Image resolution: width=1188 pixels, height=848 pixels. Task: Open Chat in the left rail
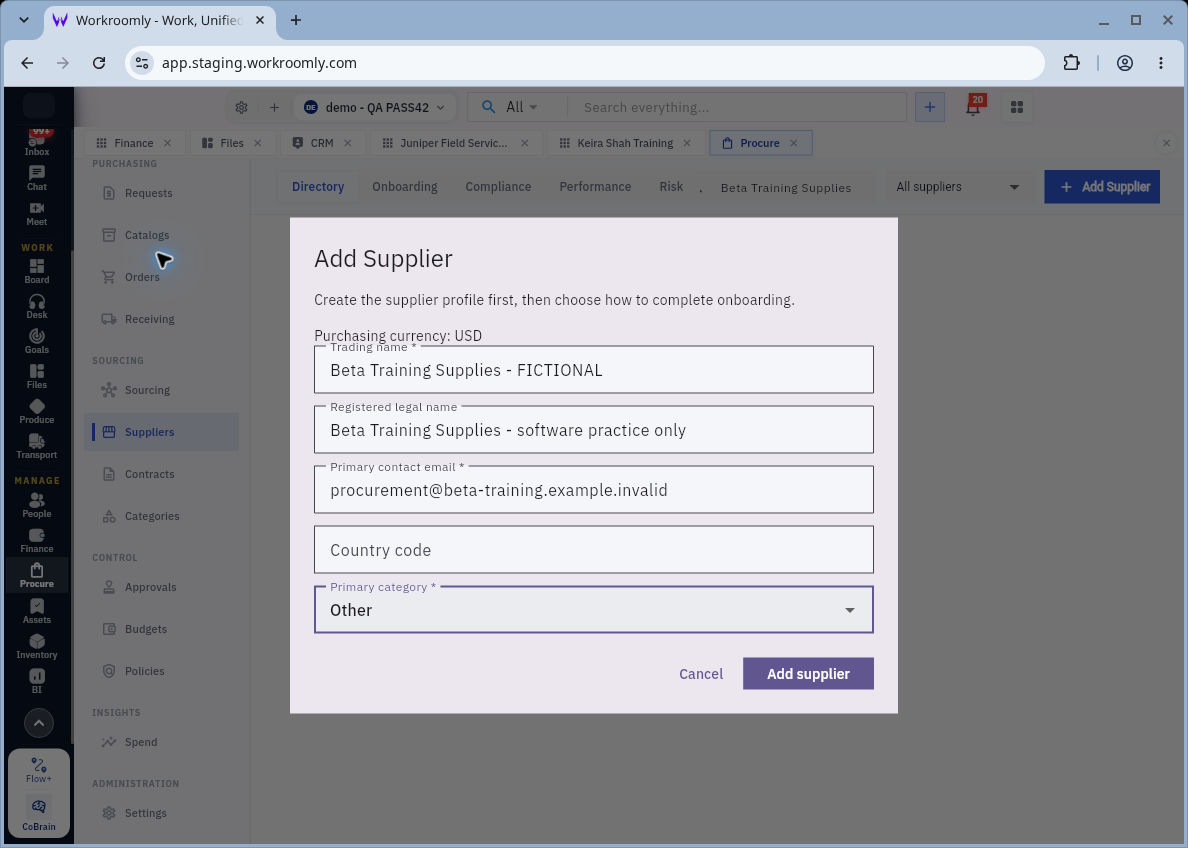pos(36,178)
